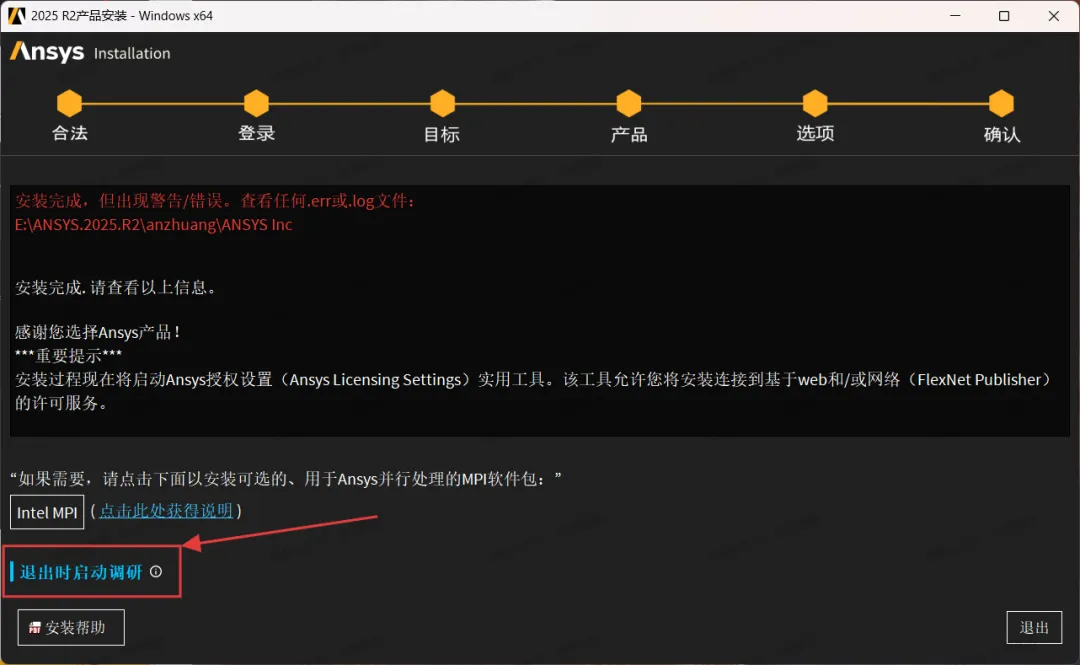1080x665 pixels.
Task: Click the 如果需要 MPI instruction text
Action: (286, 479)
